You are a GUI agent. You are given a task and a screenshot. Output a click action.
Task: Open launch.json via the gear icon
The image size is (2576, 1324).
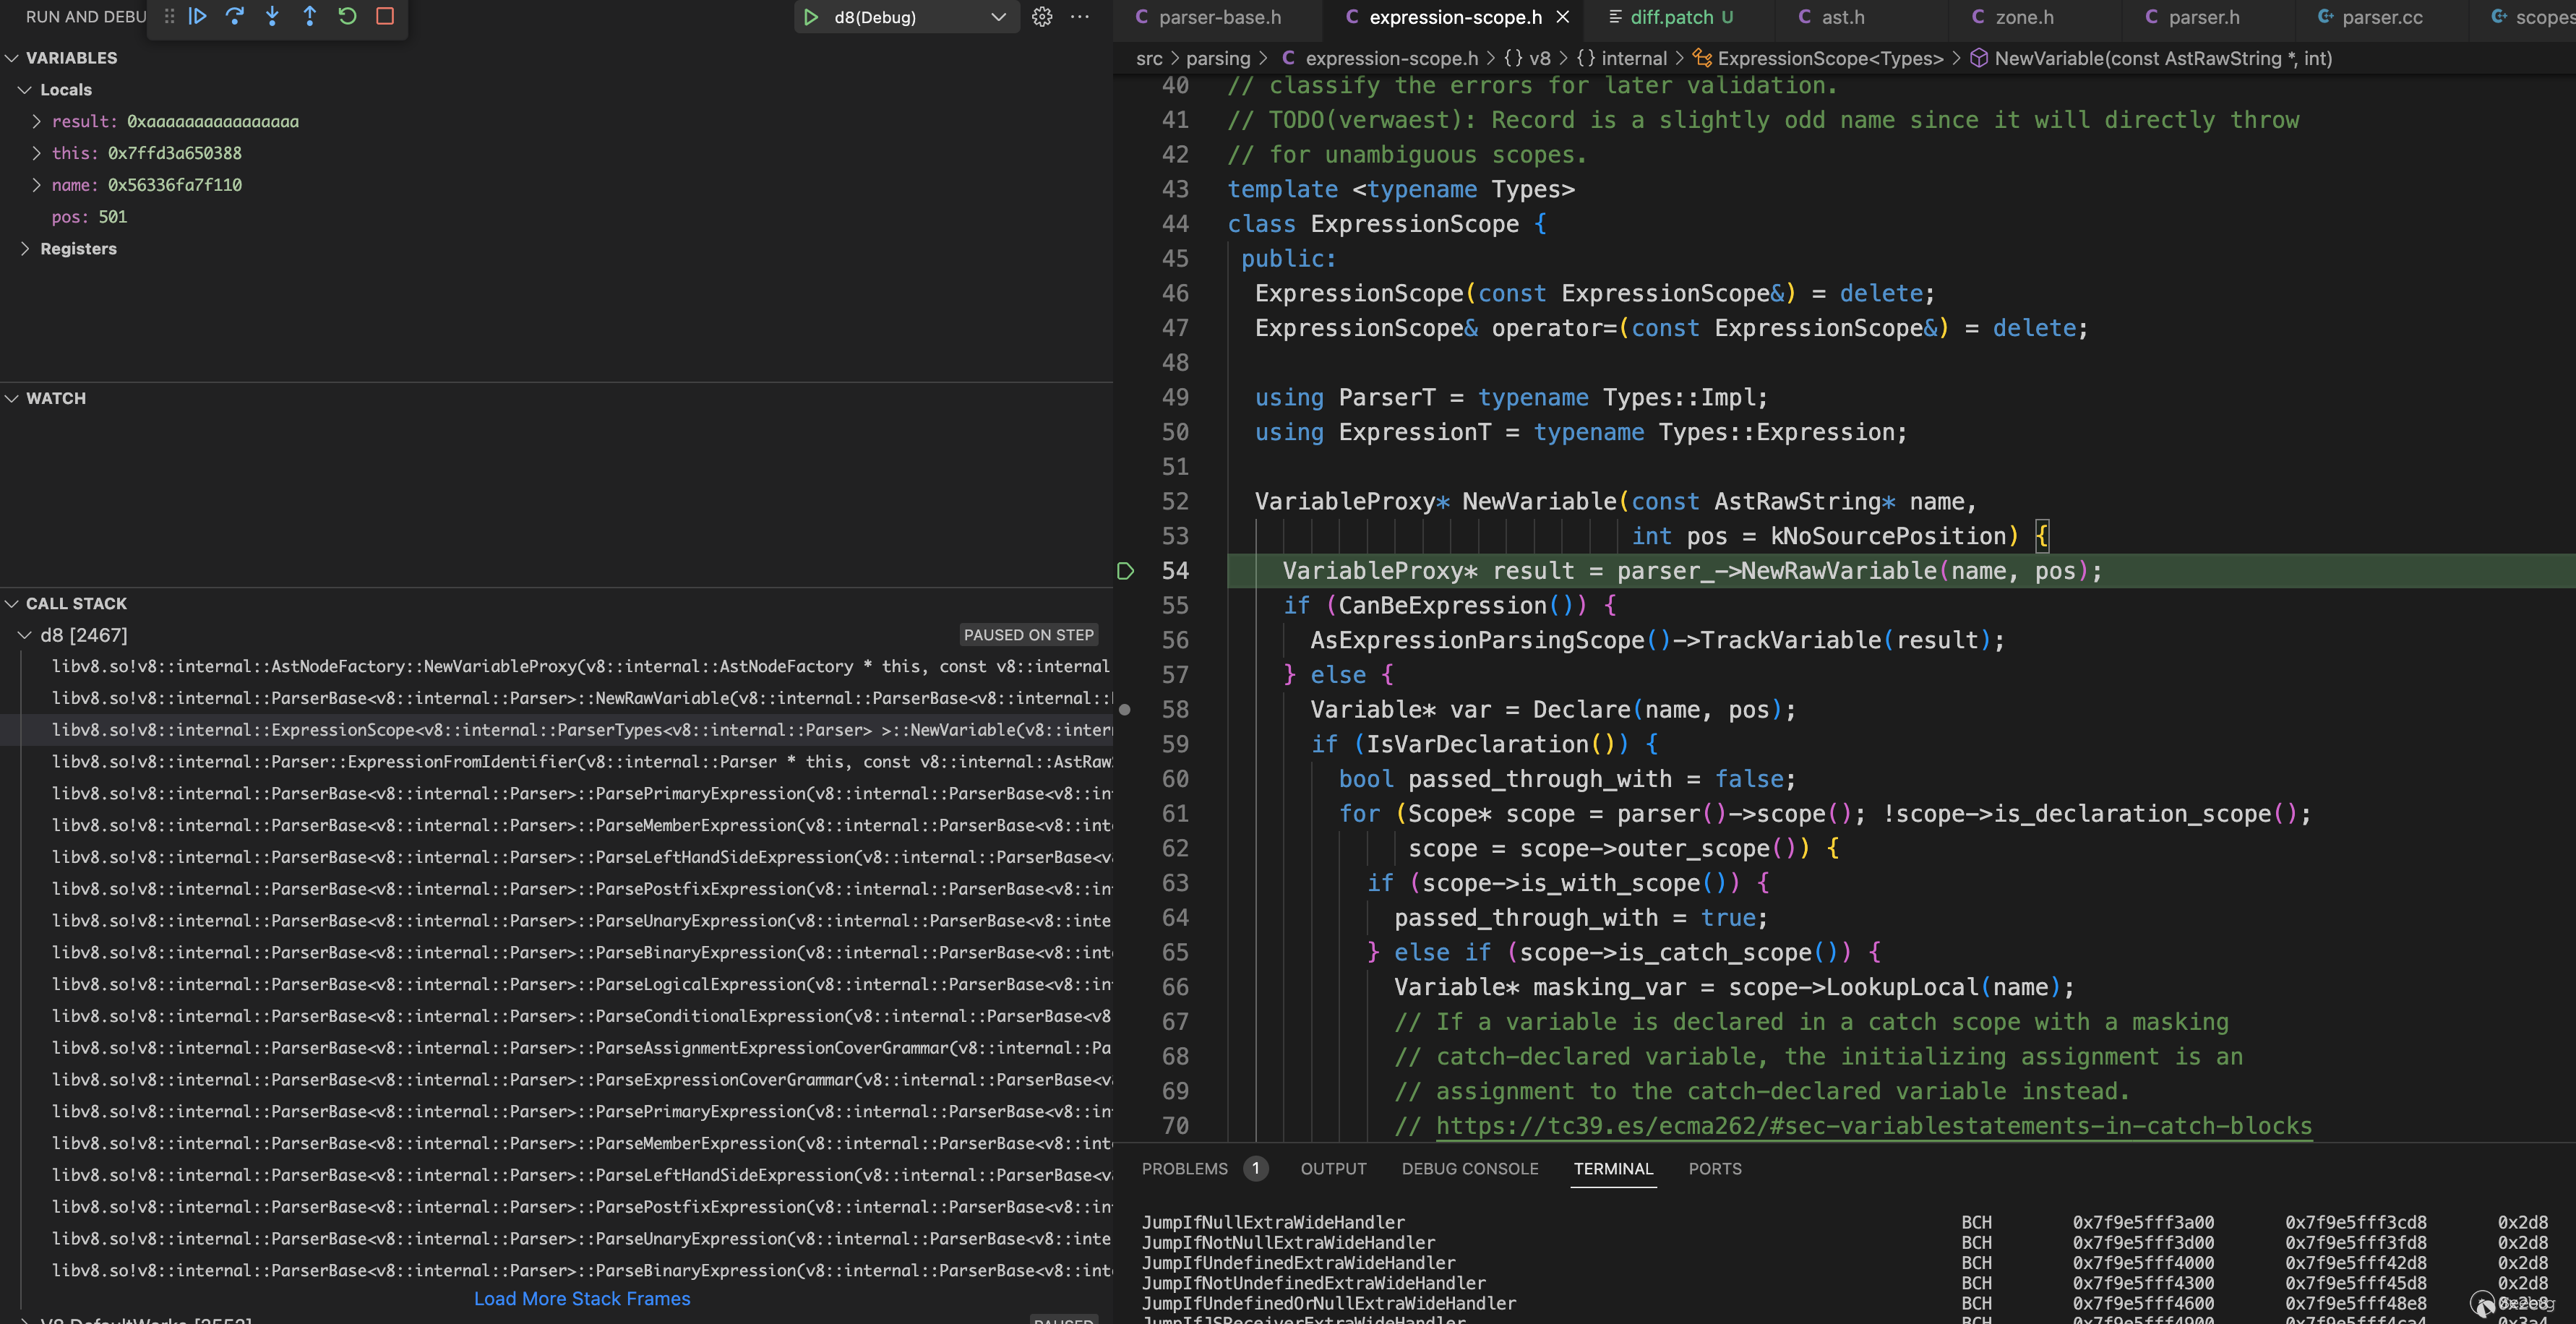click(x=1042, y=17)
